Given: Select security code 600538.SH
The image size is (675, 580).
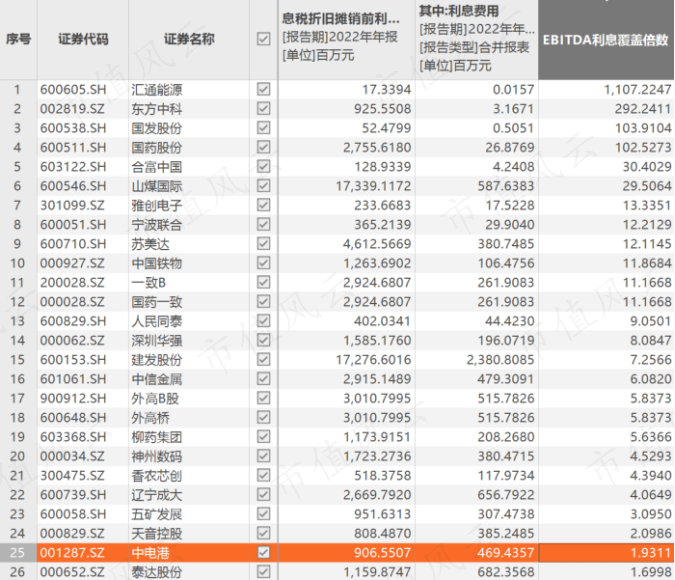Looking at the screenshot, I should pos(73,128).
